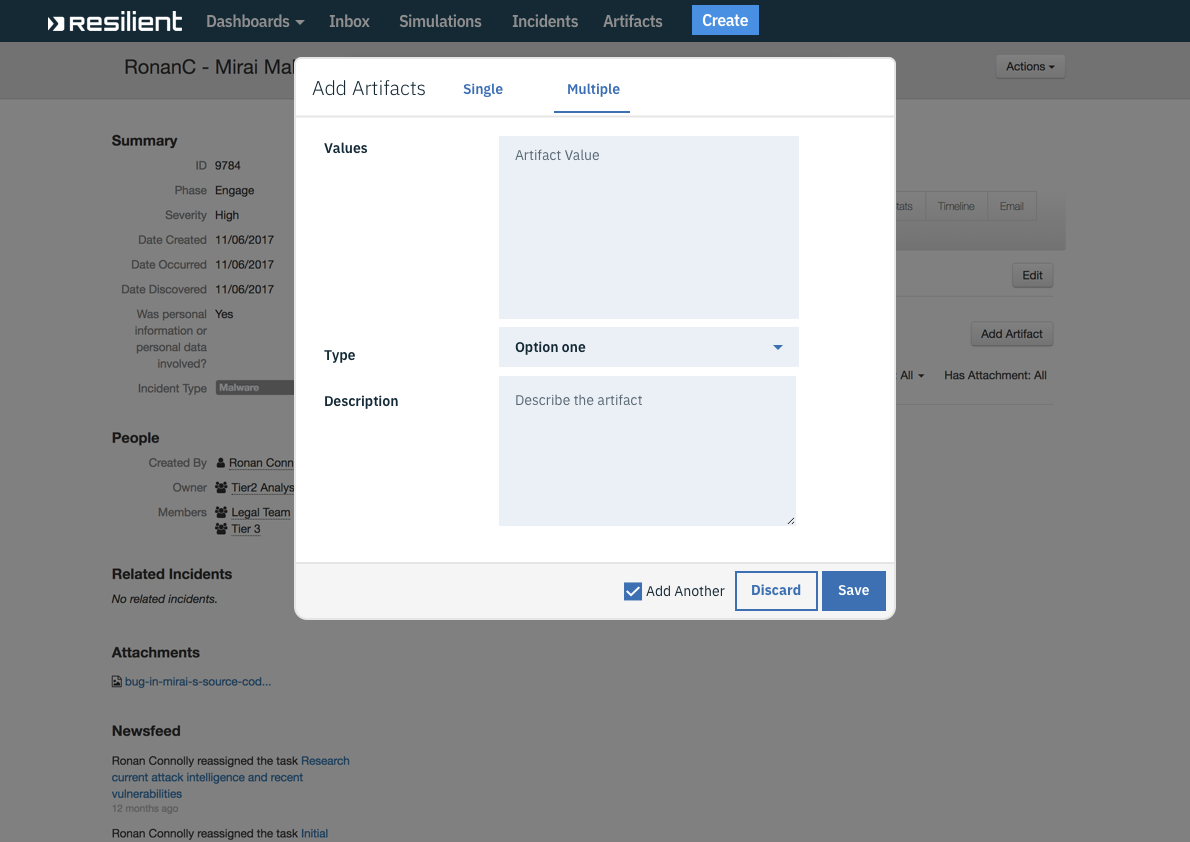The height and width of the screenshot is (842, 1190).
Task: Click the Artifact Value text area
Action: click(x=649, y=227)
